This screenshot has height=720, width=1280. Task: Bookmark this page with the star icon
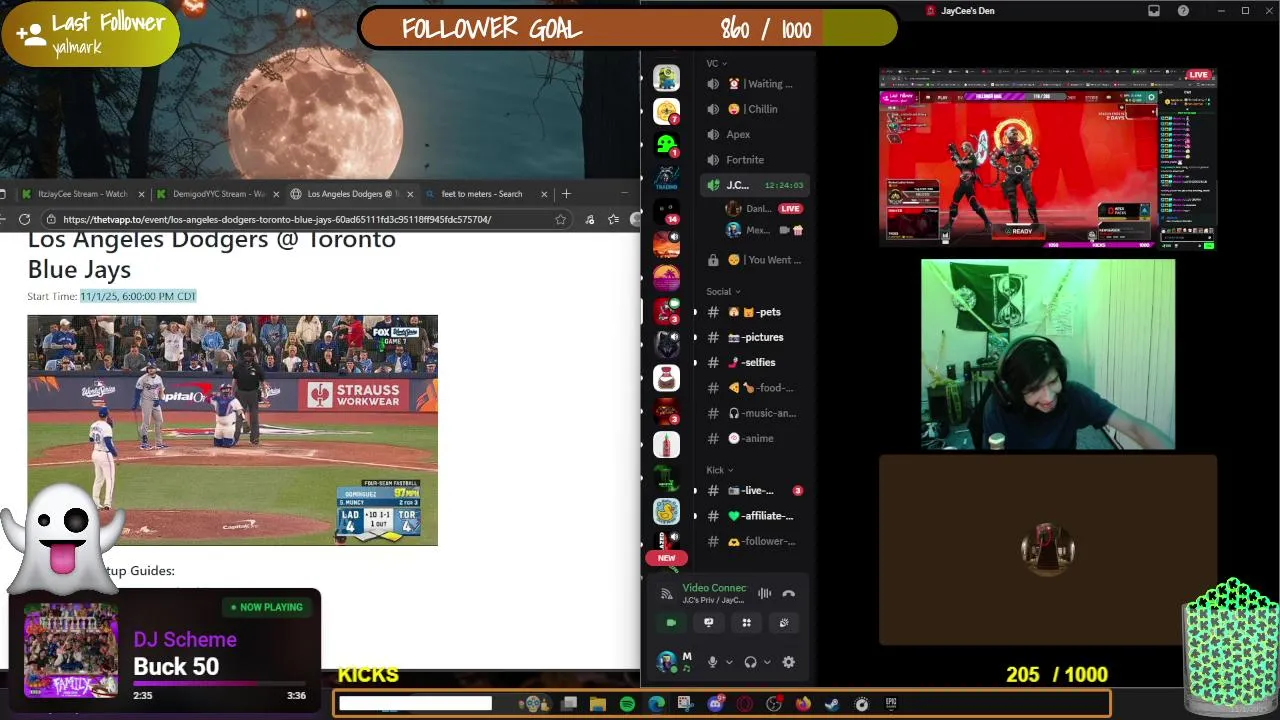coord(561,219)
